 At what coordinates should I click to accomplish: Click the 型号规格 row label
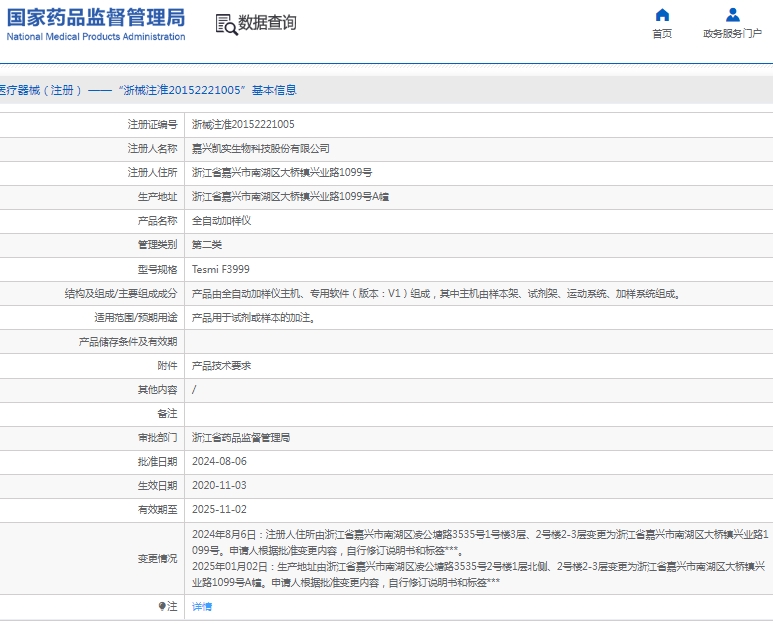pyautogui.click(x=157, y=270)
